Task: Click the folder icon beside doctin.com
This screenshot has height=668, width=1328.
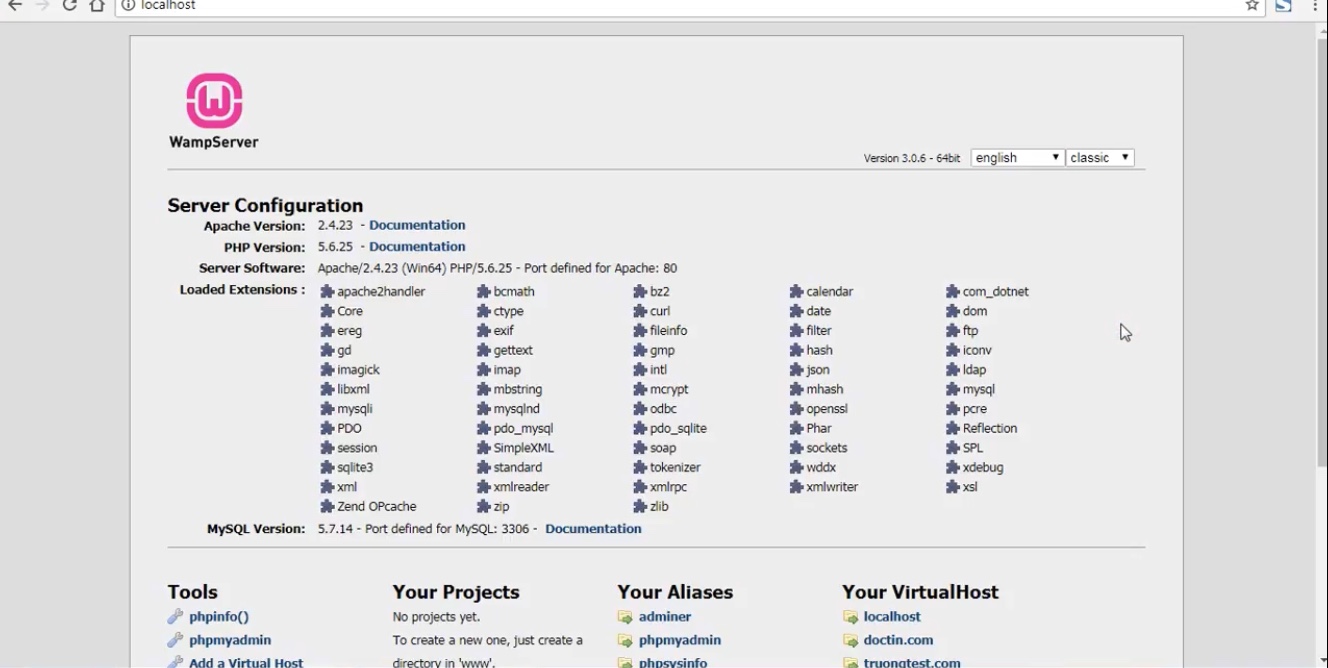Action: coord(850,641)
